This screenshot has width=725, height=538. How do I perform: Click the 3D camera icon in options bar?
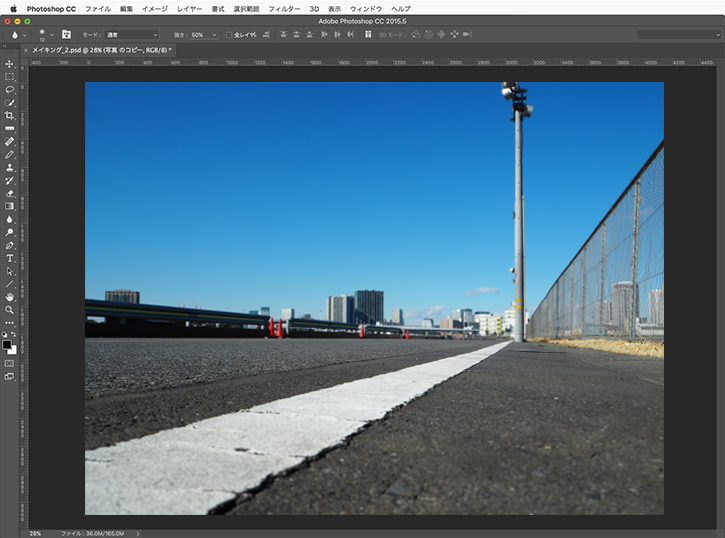[467, 35]
